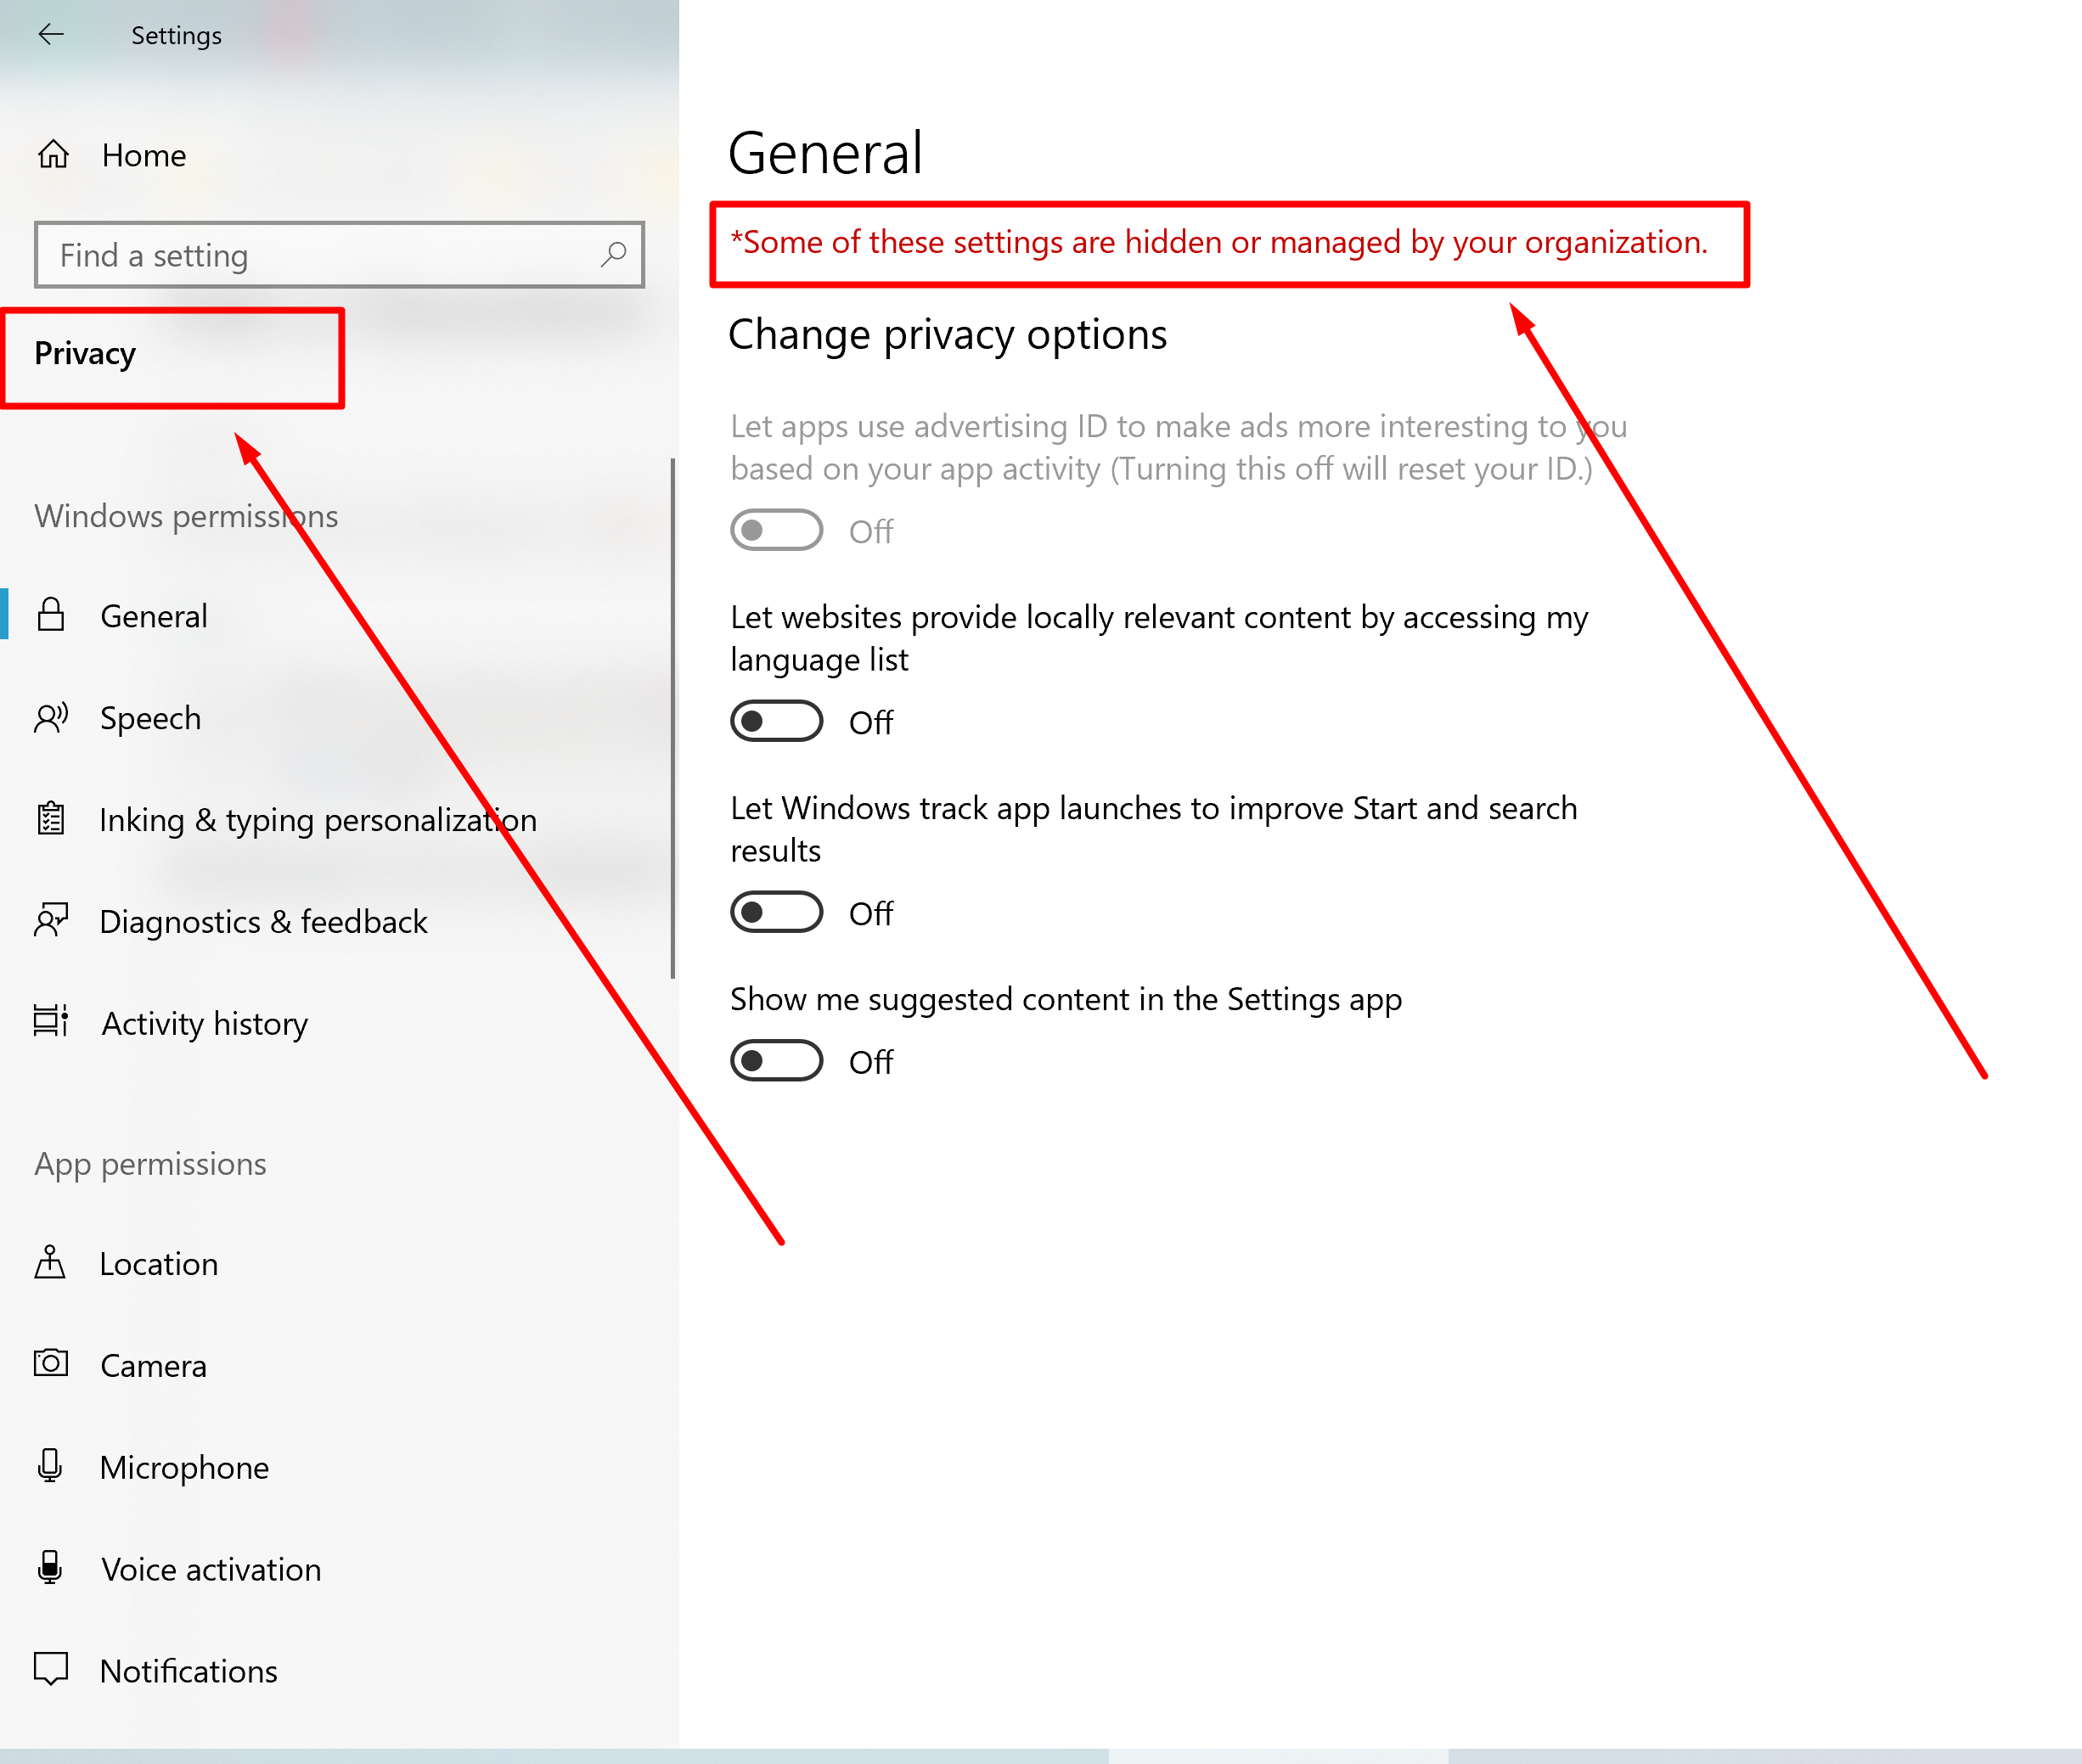Click the back arrow icon
The image size is (2082, 1764).
tap(51, 35)
